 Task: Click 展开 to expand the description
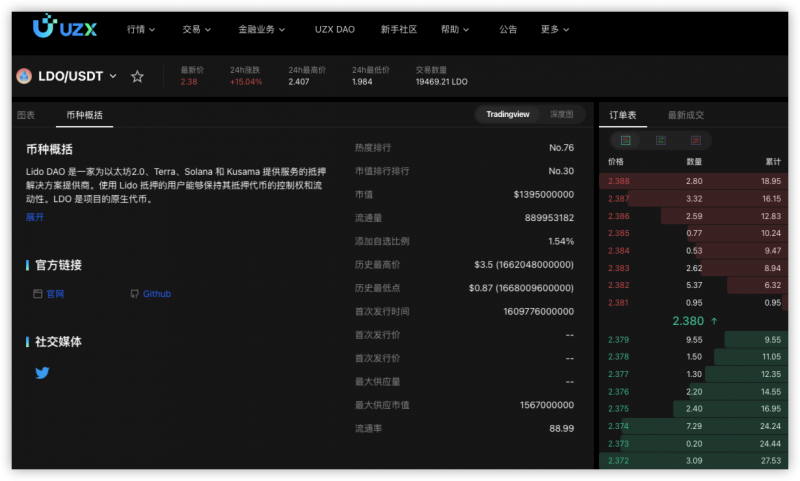[x=35, y=217]
